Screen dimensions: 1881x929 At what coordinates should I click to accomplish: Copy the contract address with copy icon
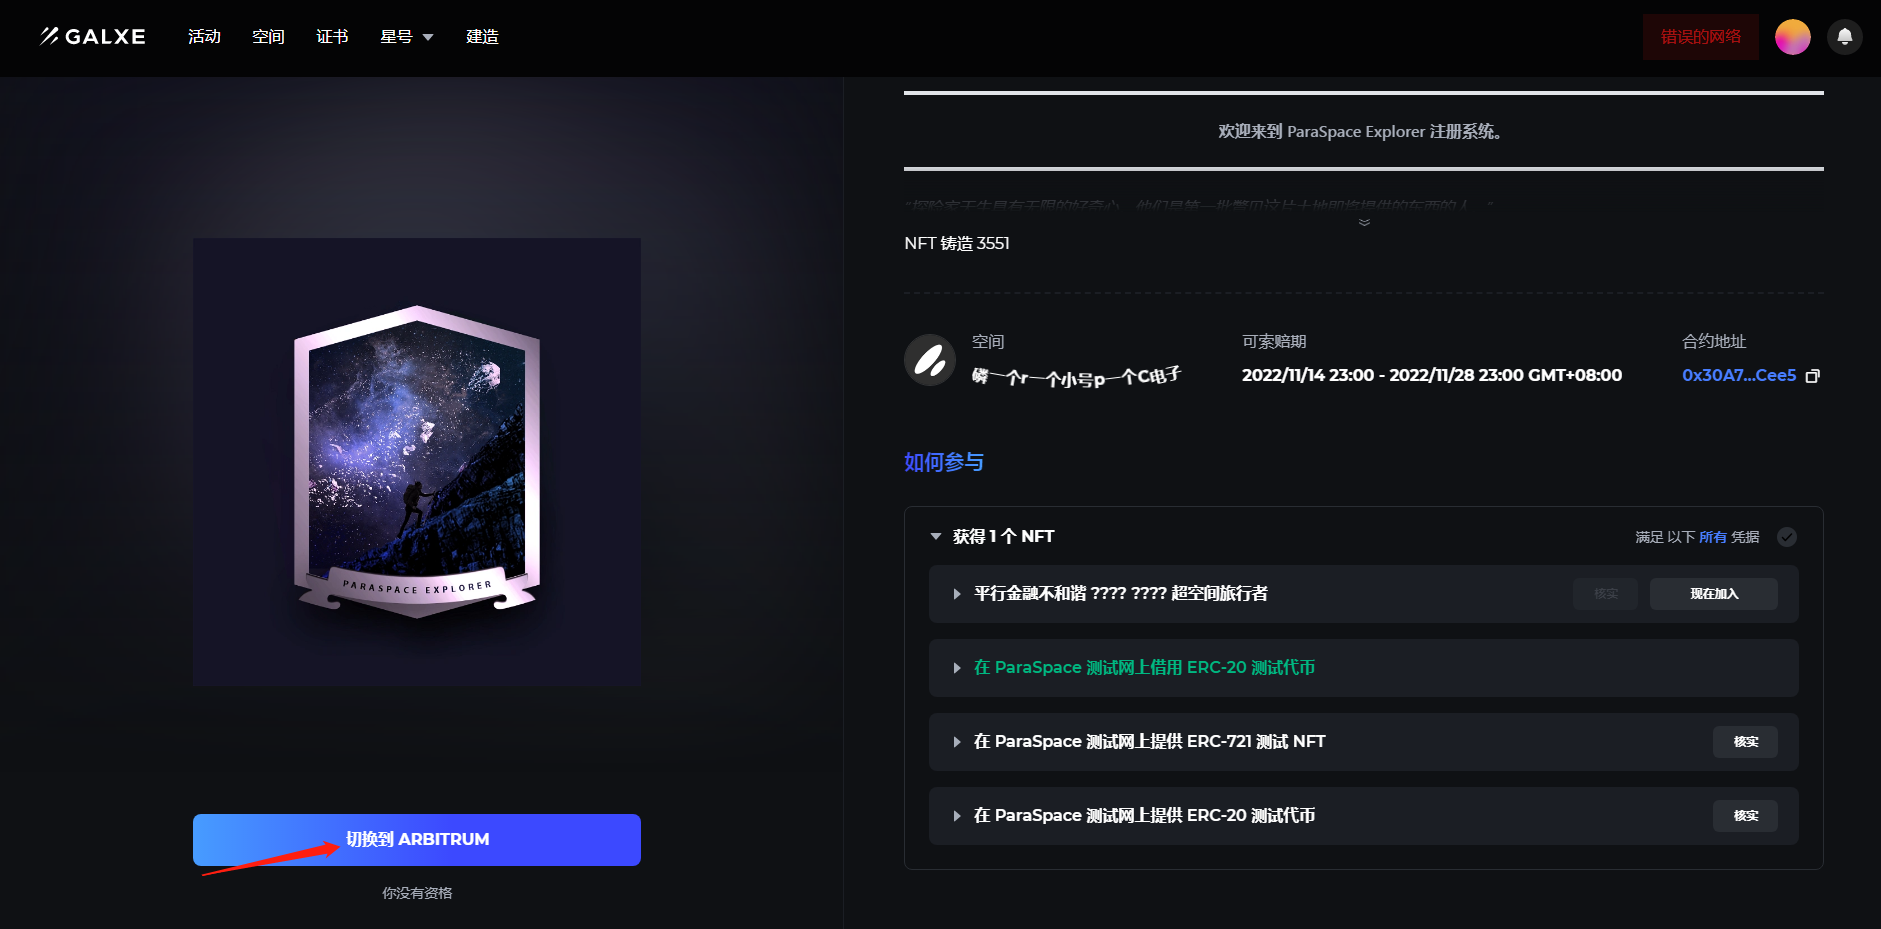click(1812, 376)
